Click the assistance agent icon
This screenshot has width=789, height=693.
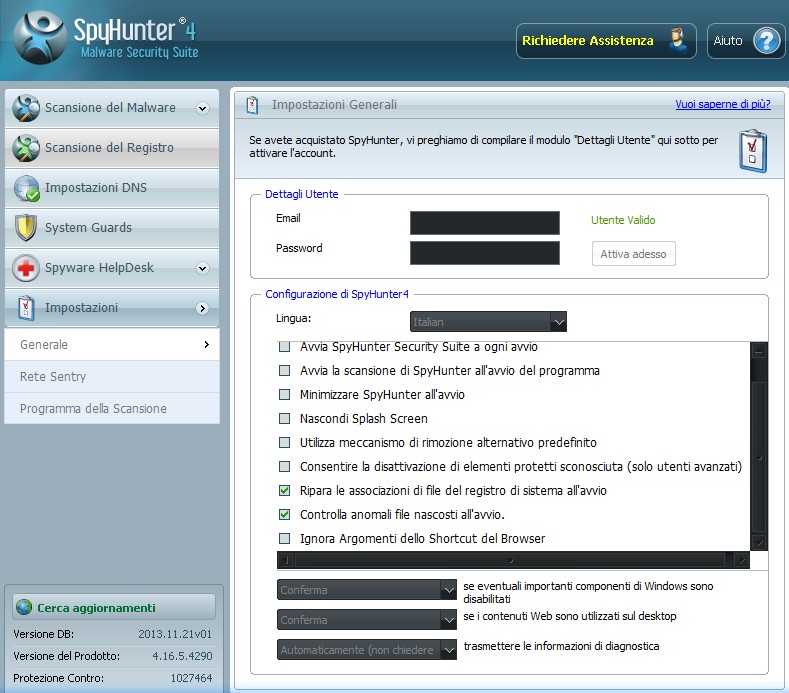click(678, 40)
